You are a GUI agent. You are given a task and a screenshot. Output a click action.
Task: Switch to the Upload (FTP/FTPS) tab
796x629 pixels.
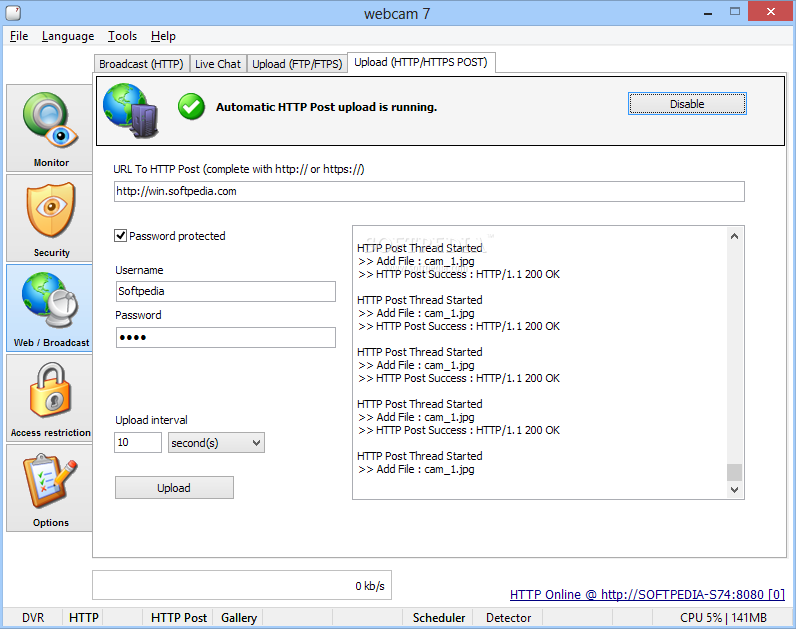tap(297, 64)
